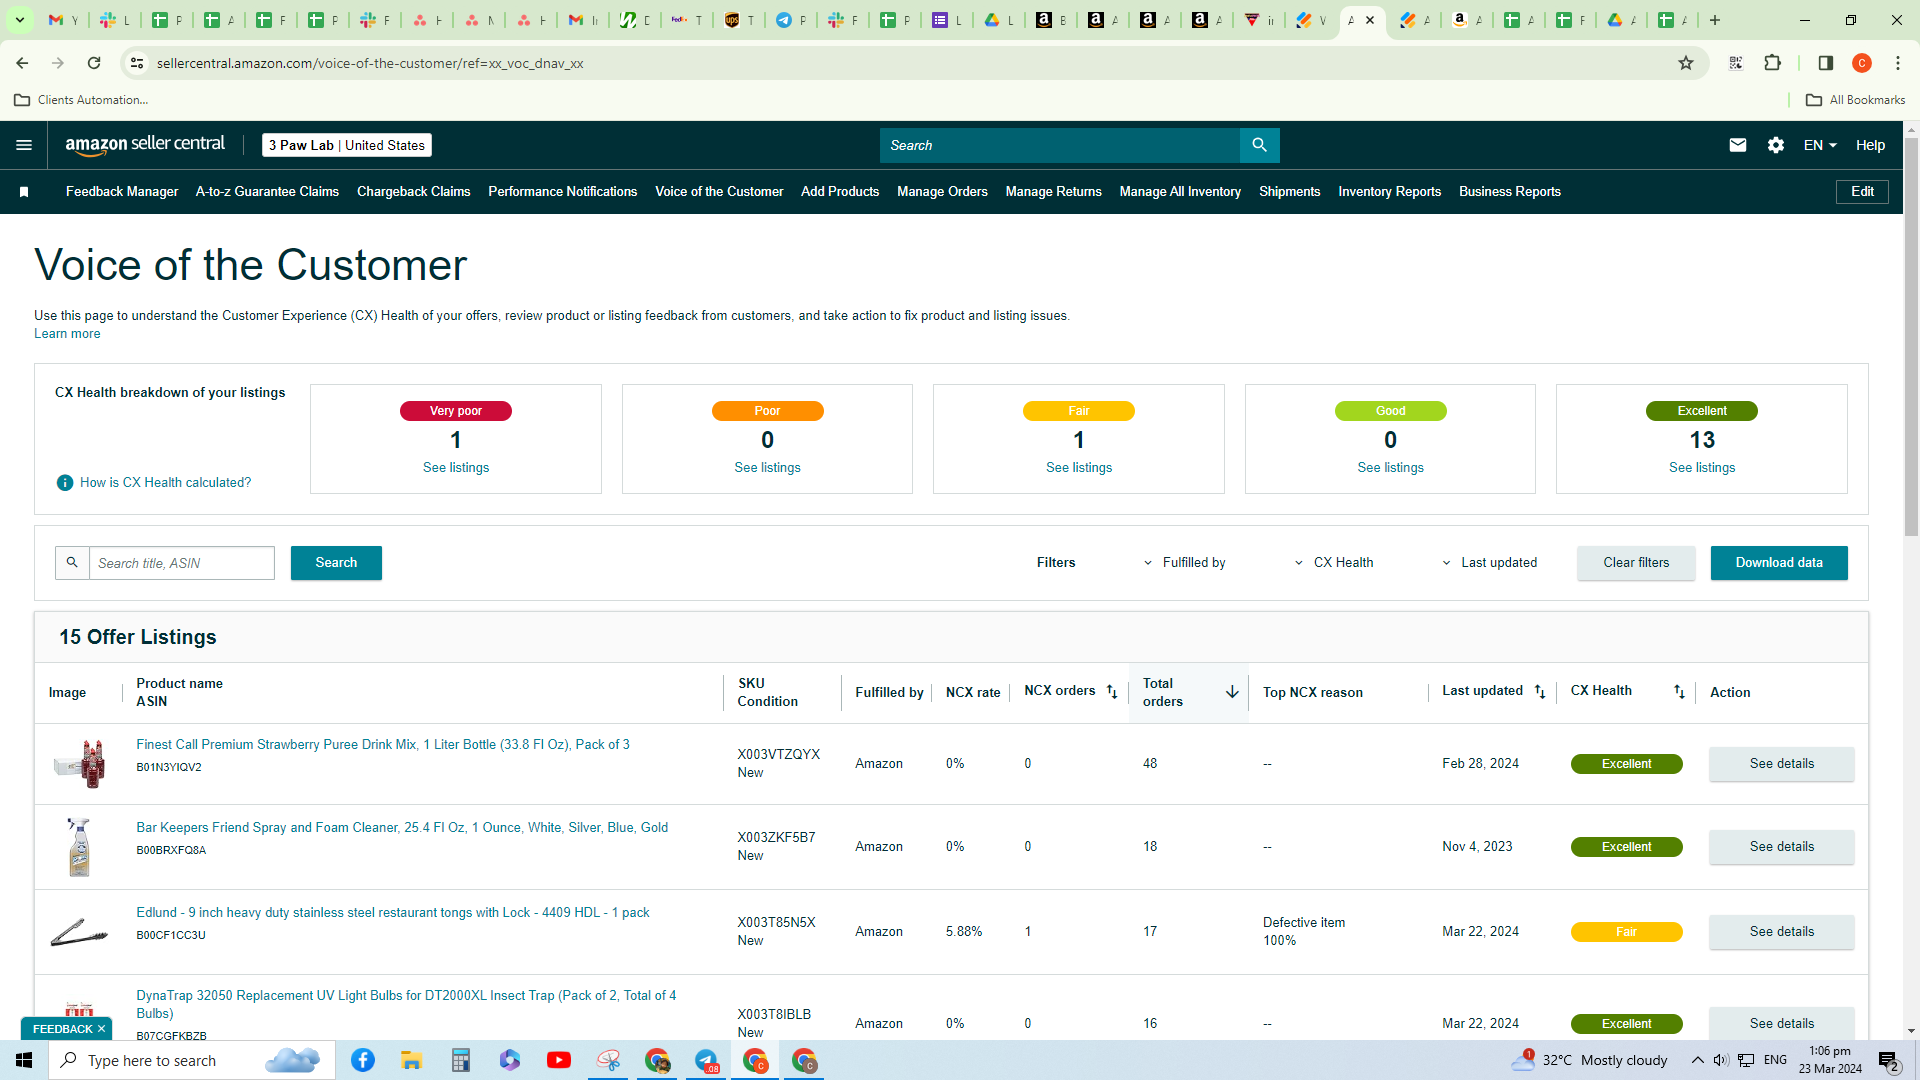Go back using the browser back arrow
Screen dimensions: 1920x1080
coord(22,63)
